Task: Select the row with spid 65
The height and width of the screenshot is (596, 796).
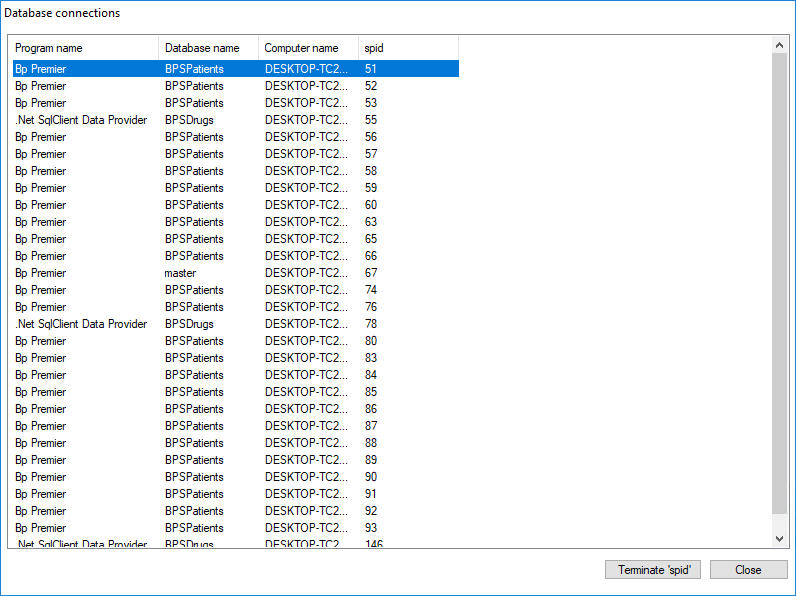Action: pyautogui.click(x=236, y=239)
